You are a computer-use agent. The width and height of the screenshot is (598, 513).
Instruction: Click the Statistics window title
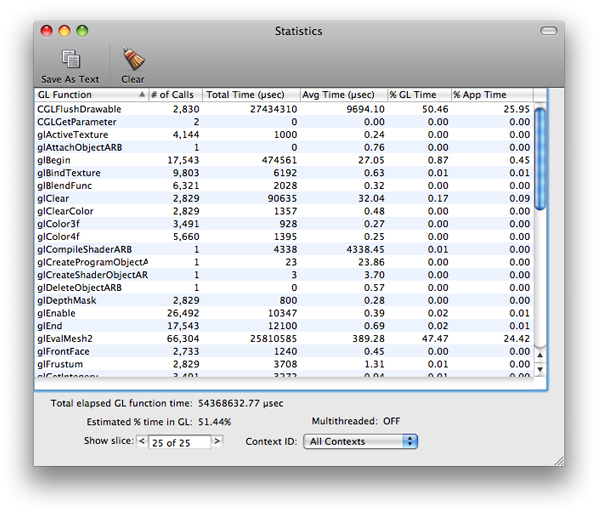299,31
